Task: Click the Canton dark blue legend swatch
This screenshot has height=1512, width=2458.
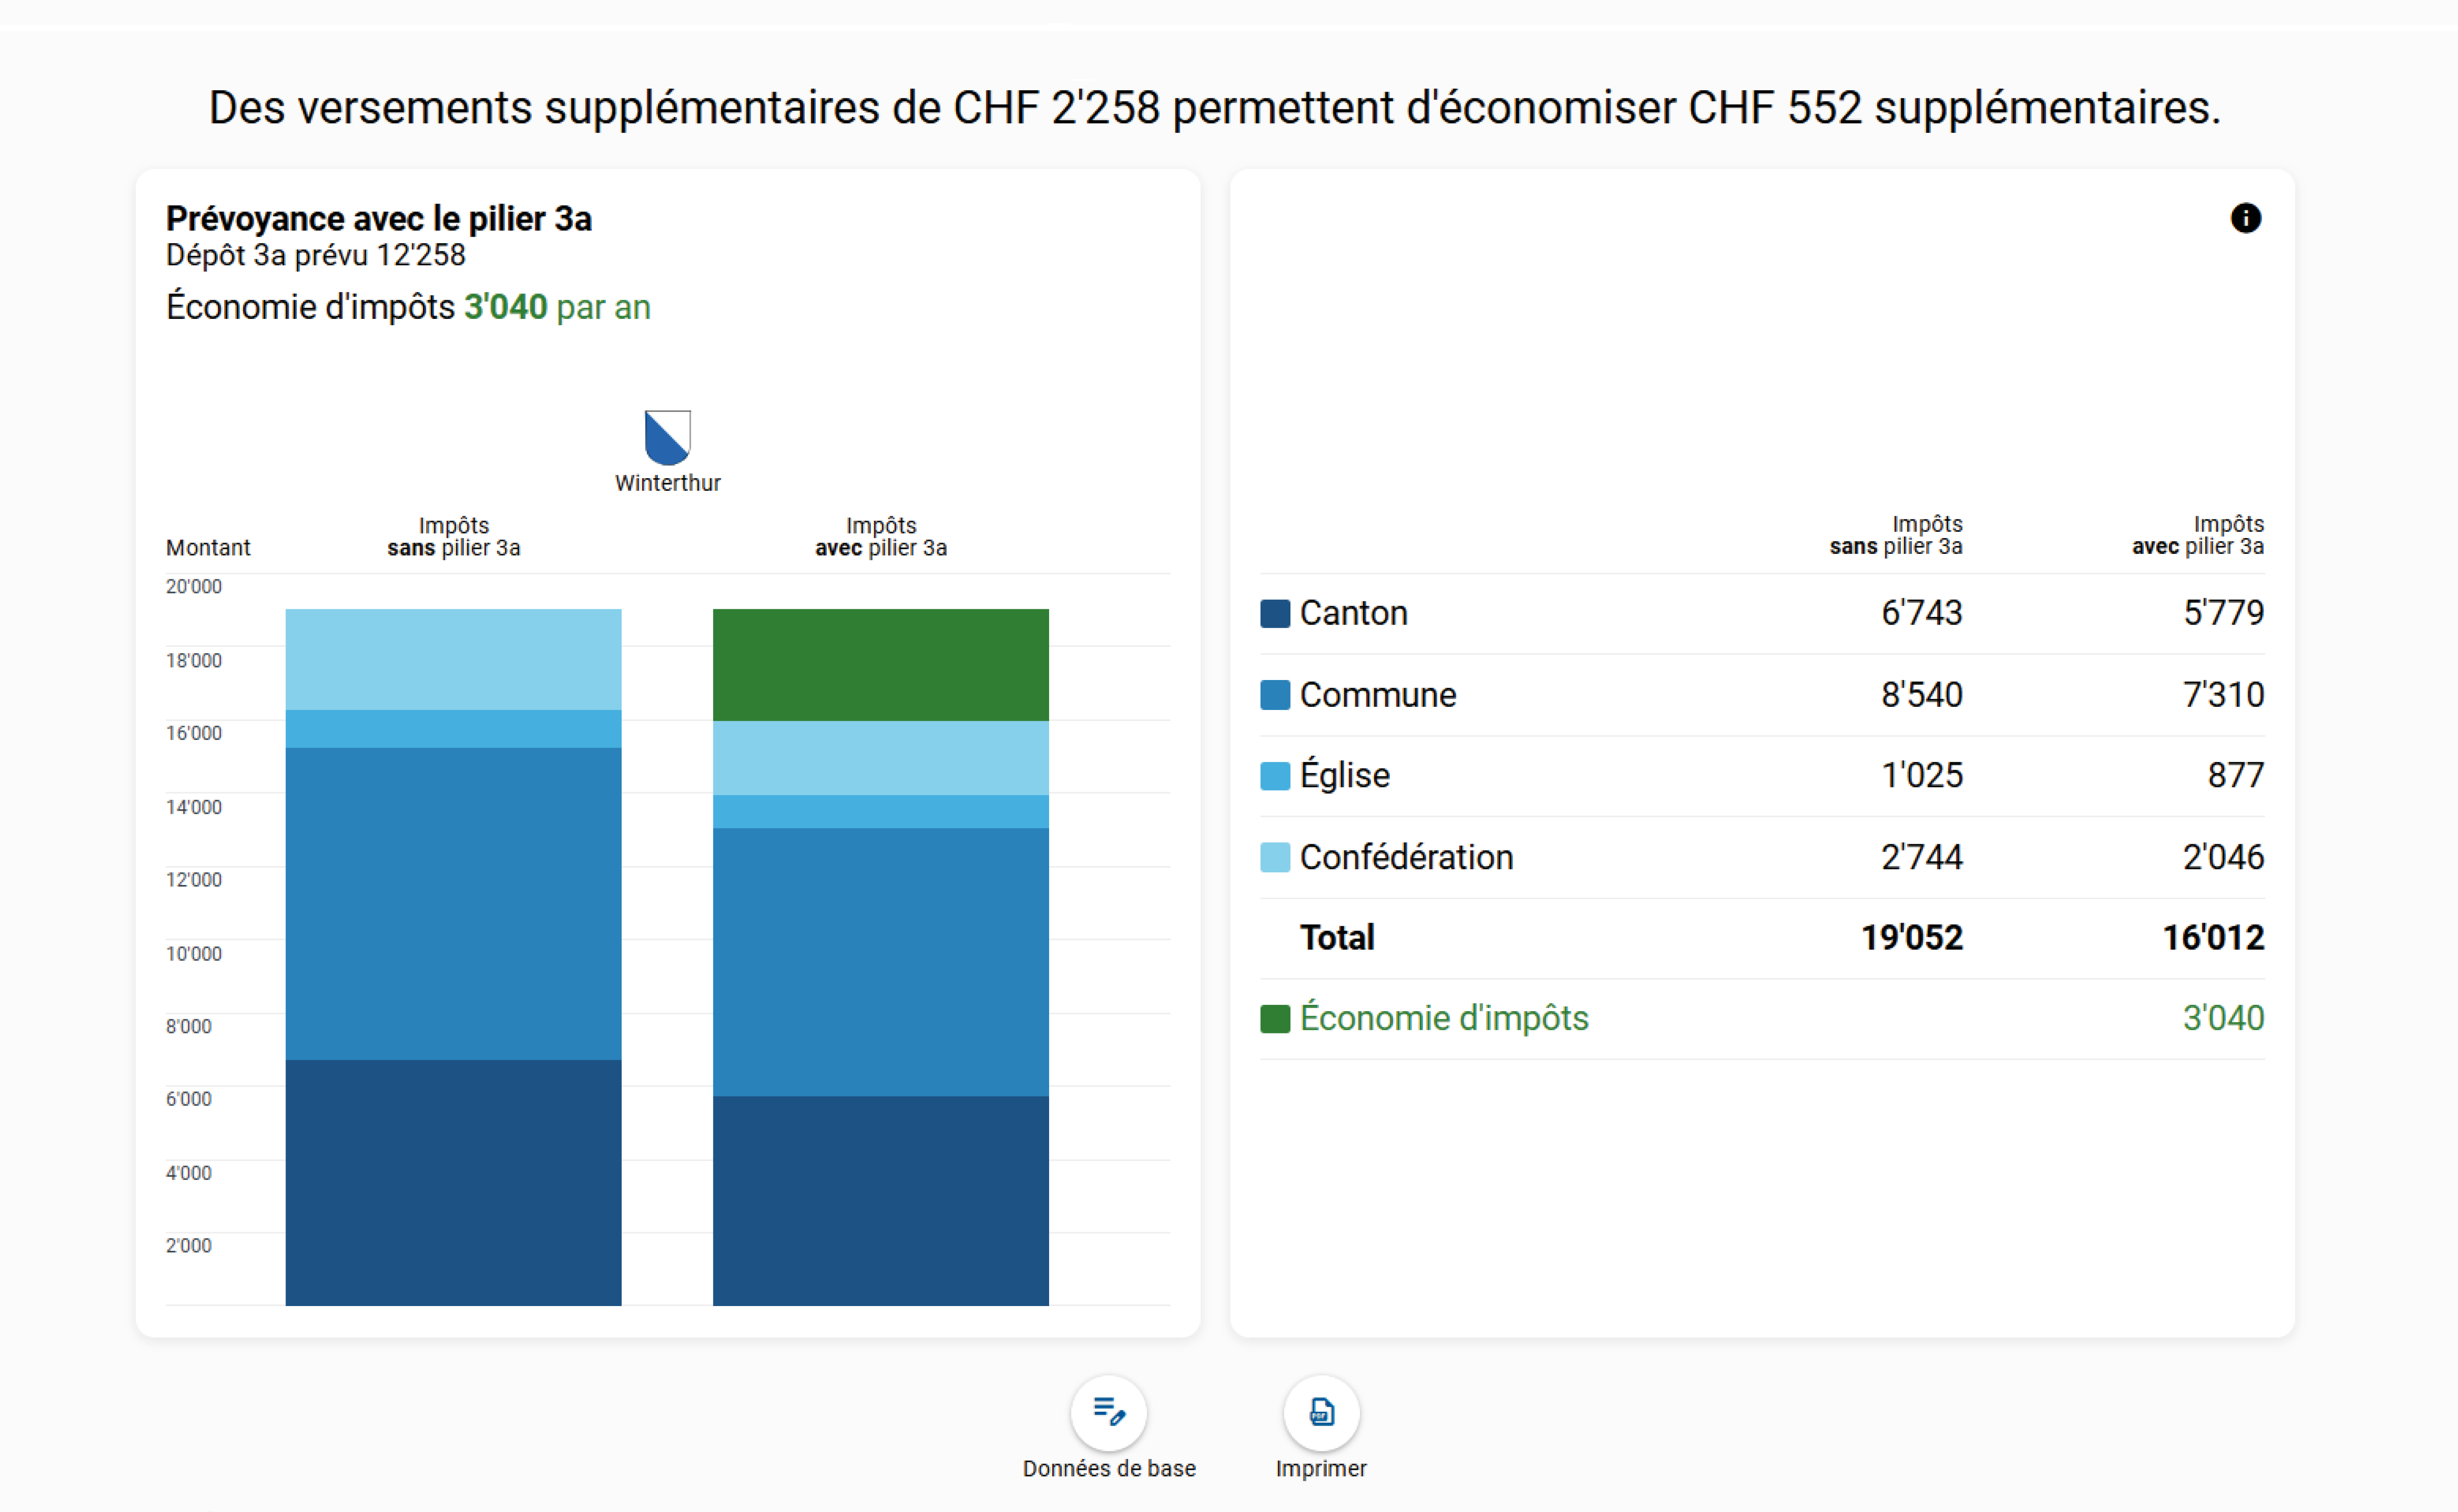Action: click(1274, 613)
